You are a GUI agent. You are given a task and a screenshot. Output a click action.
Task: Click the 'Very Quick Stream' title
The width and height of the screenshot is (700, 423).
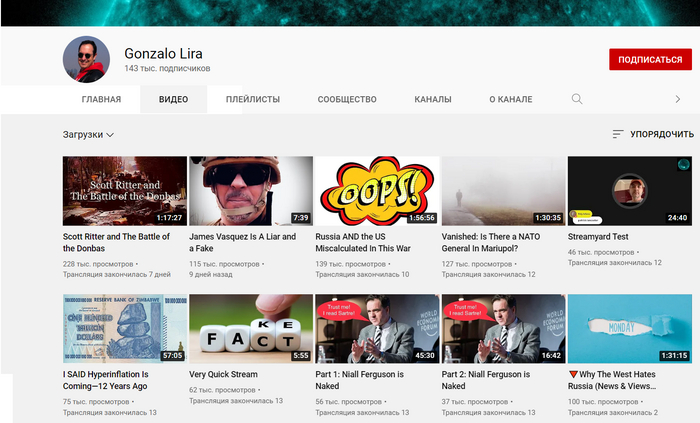point(223,374)
